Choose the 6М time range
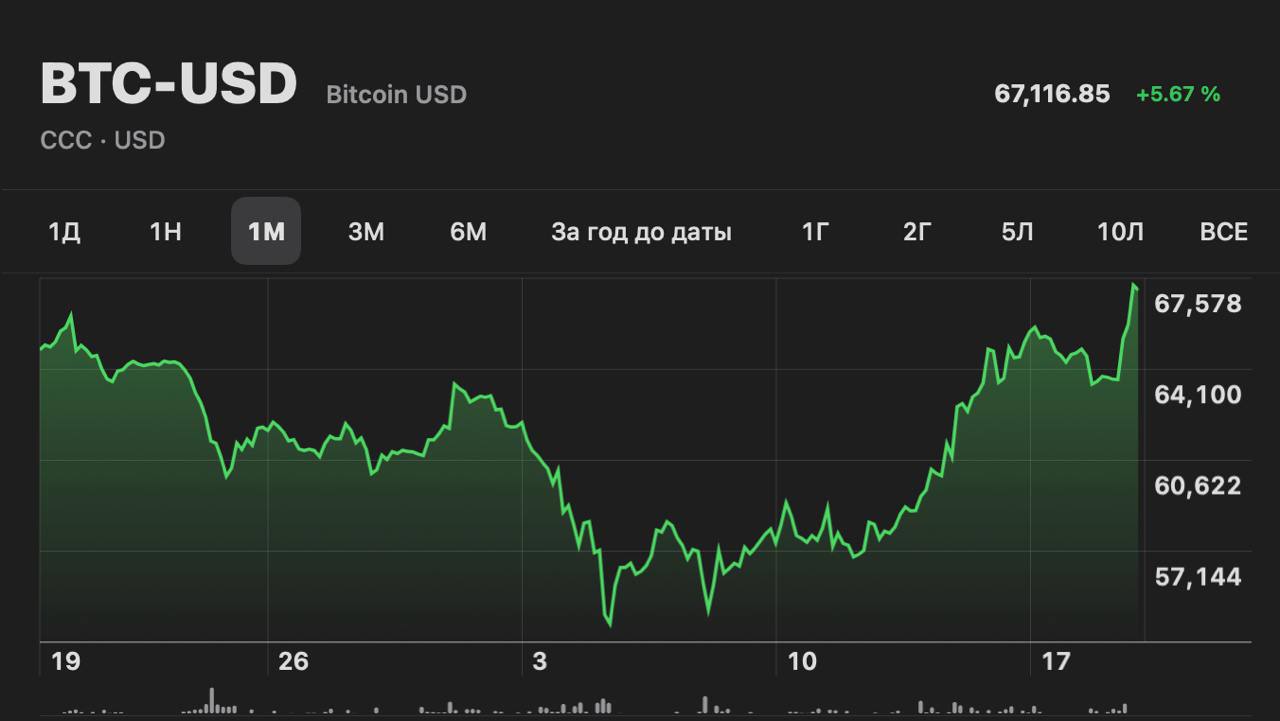 click(468, 232)
